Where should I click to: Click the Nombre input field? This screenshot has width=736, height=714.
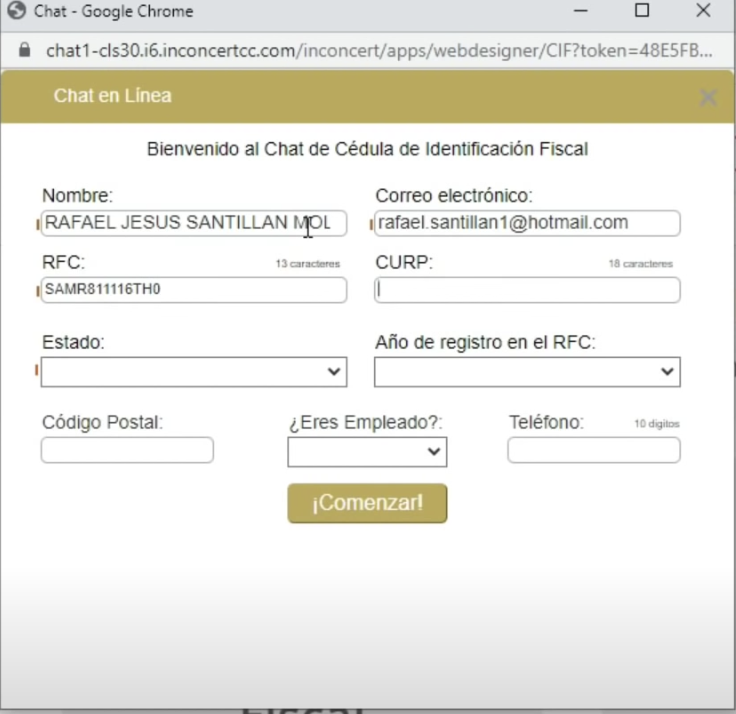point(194,223)
